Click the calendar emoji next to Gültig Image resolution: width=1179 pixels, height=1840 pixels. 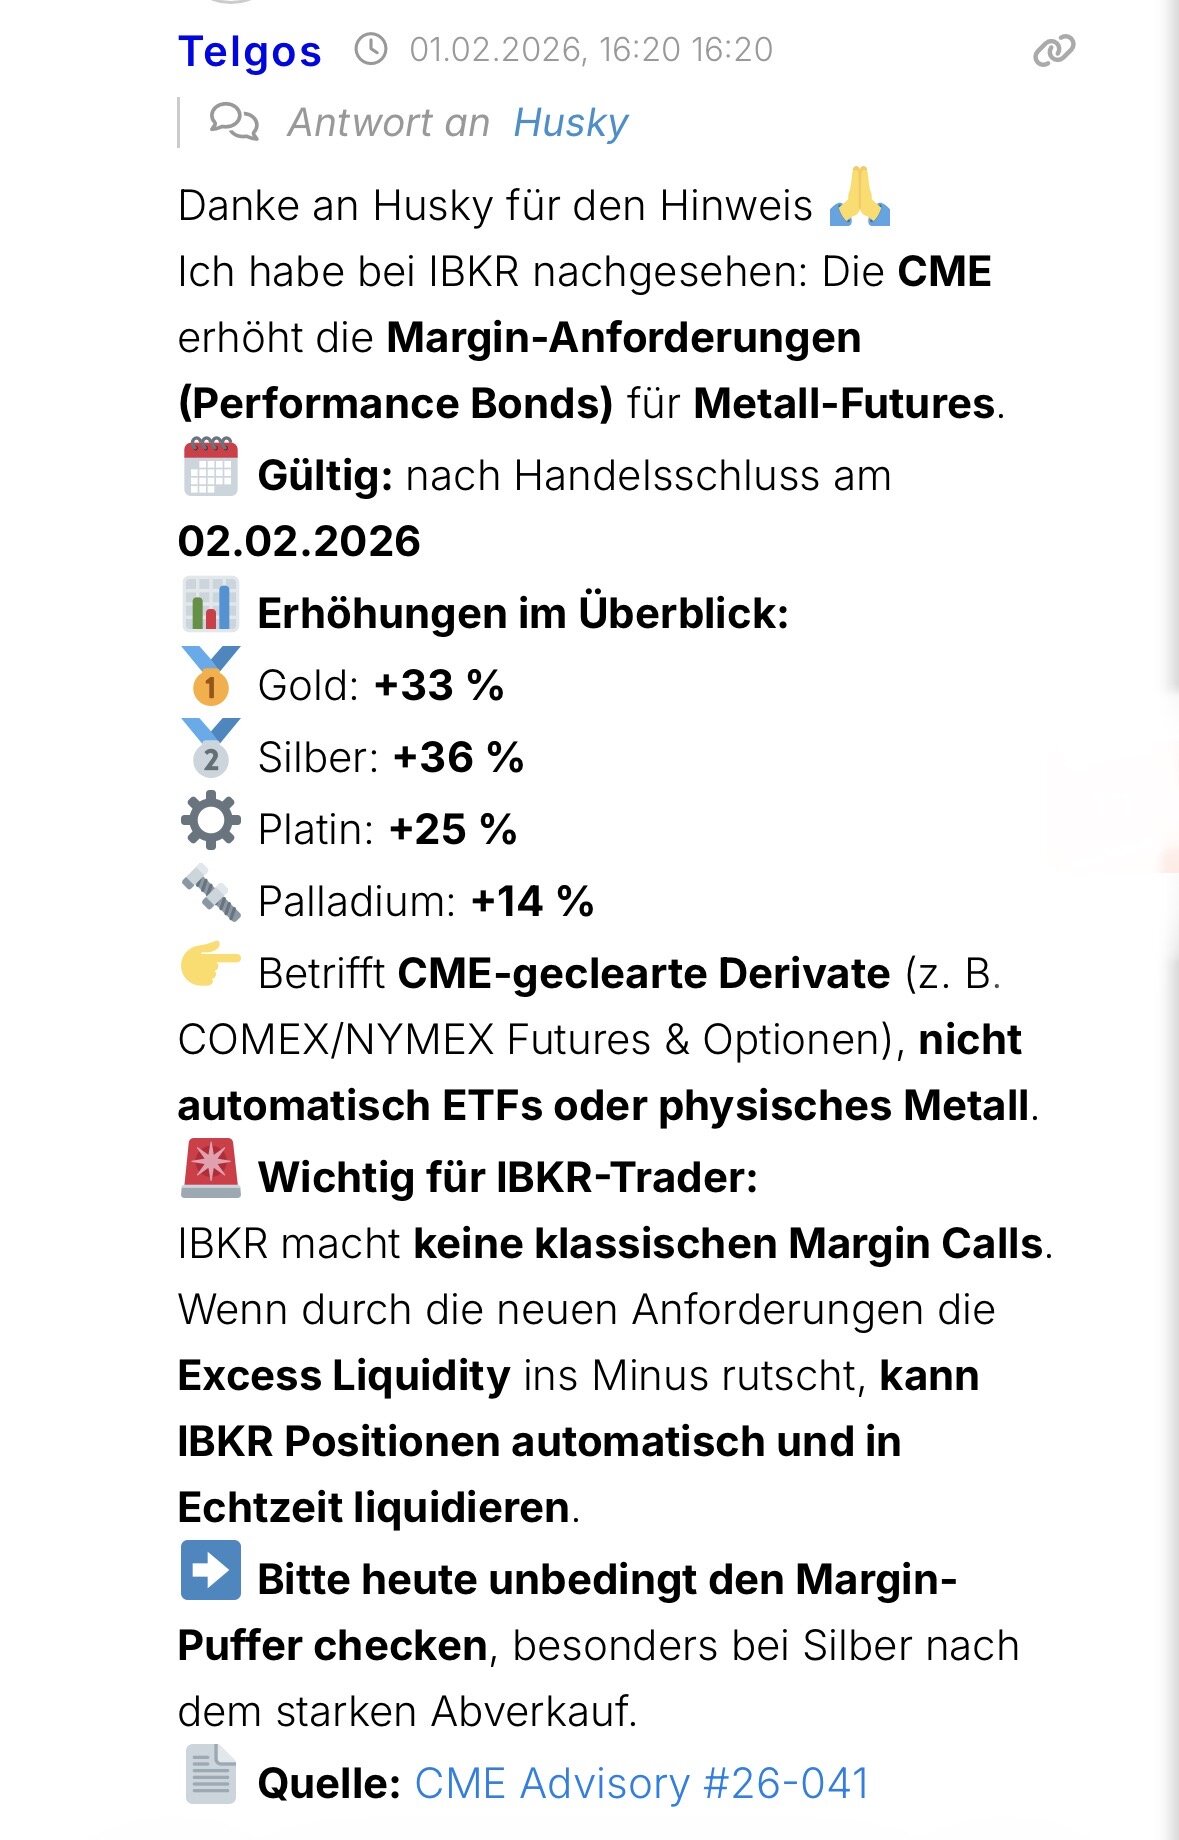tap(211, 468)
